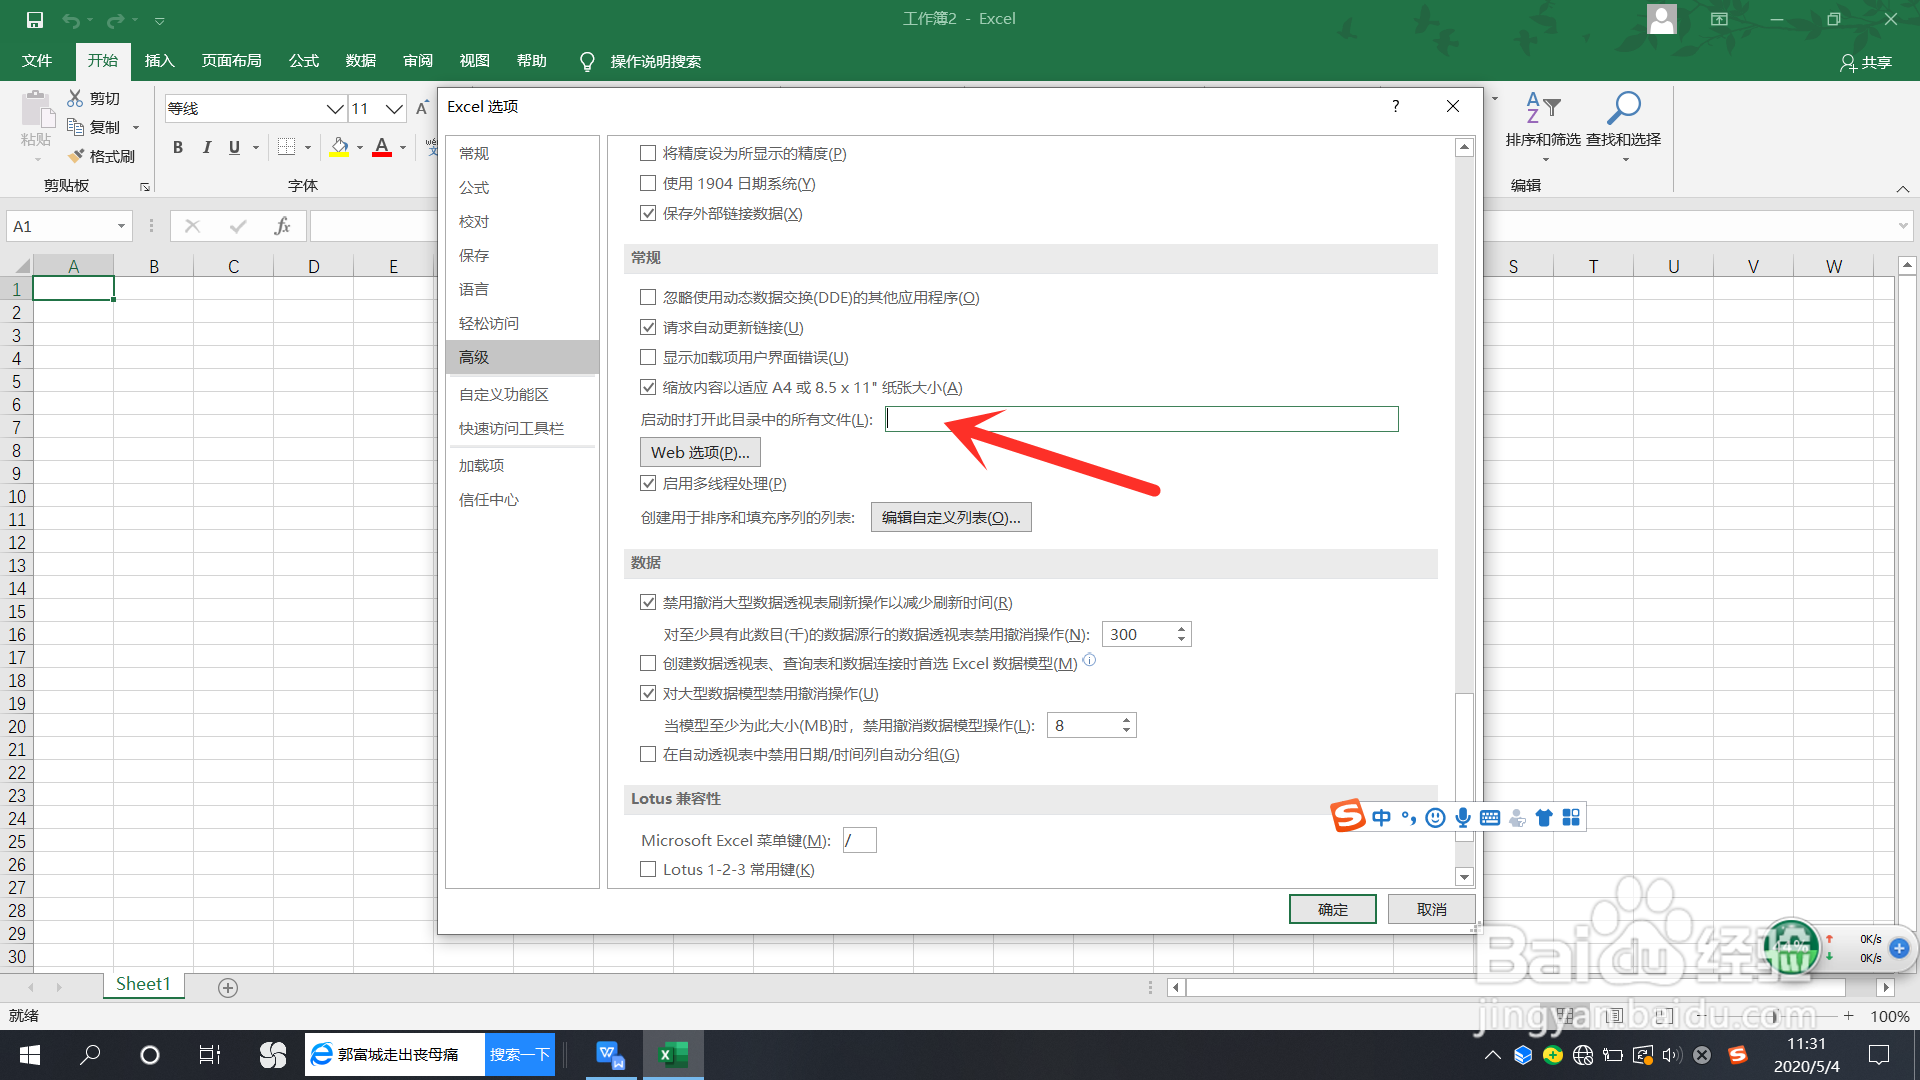Click the Redo arrow icon
This screenshot has width=1920, height=1080.
coord(116,20)
